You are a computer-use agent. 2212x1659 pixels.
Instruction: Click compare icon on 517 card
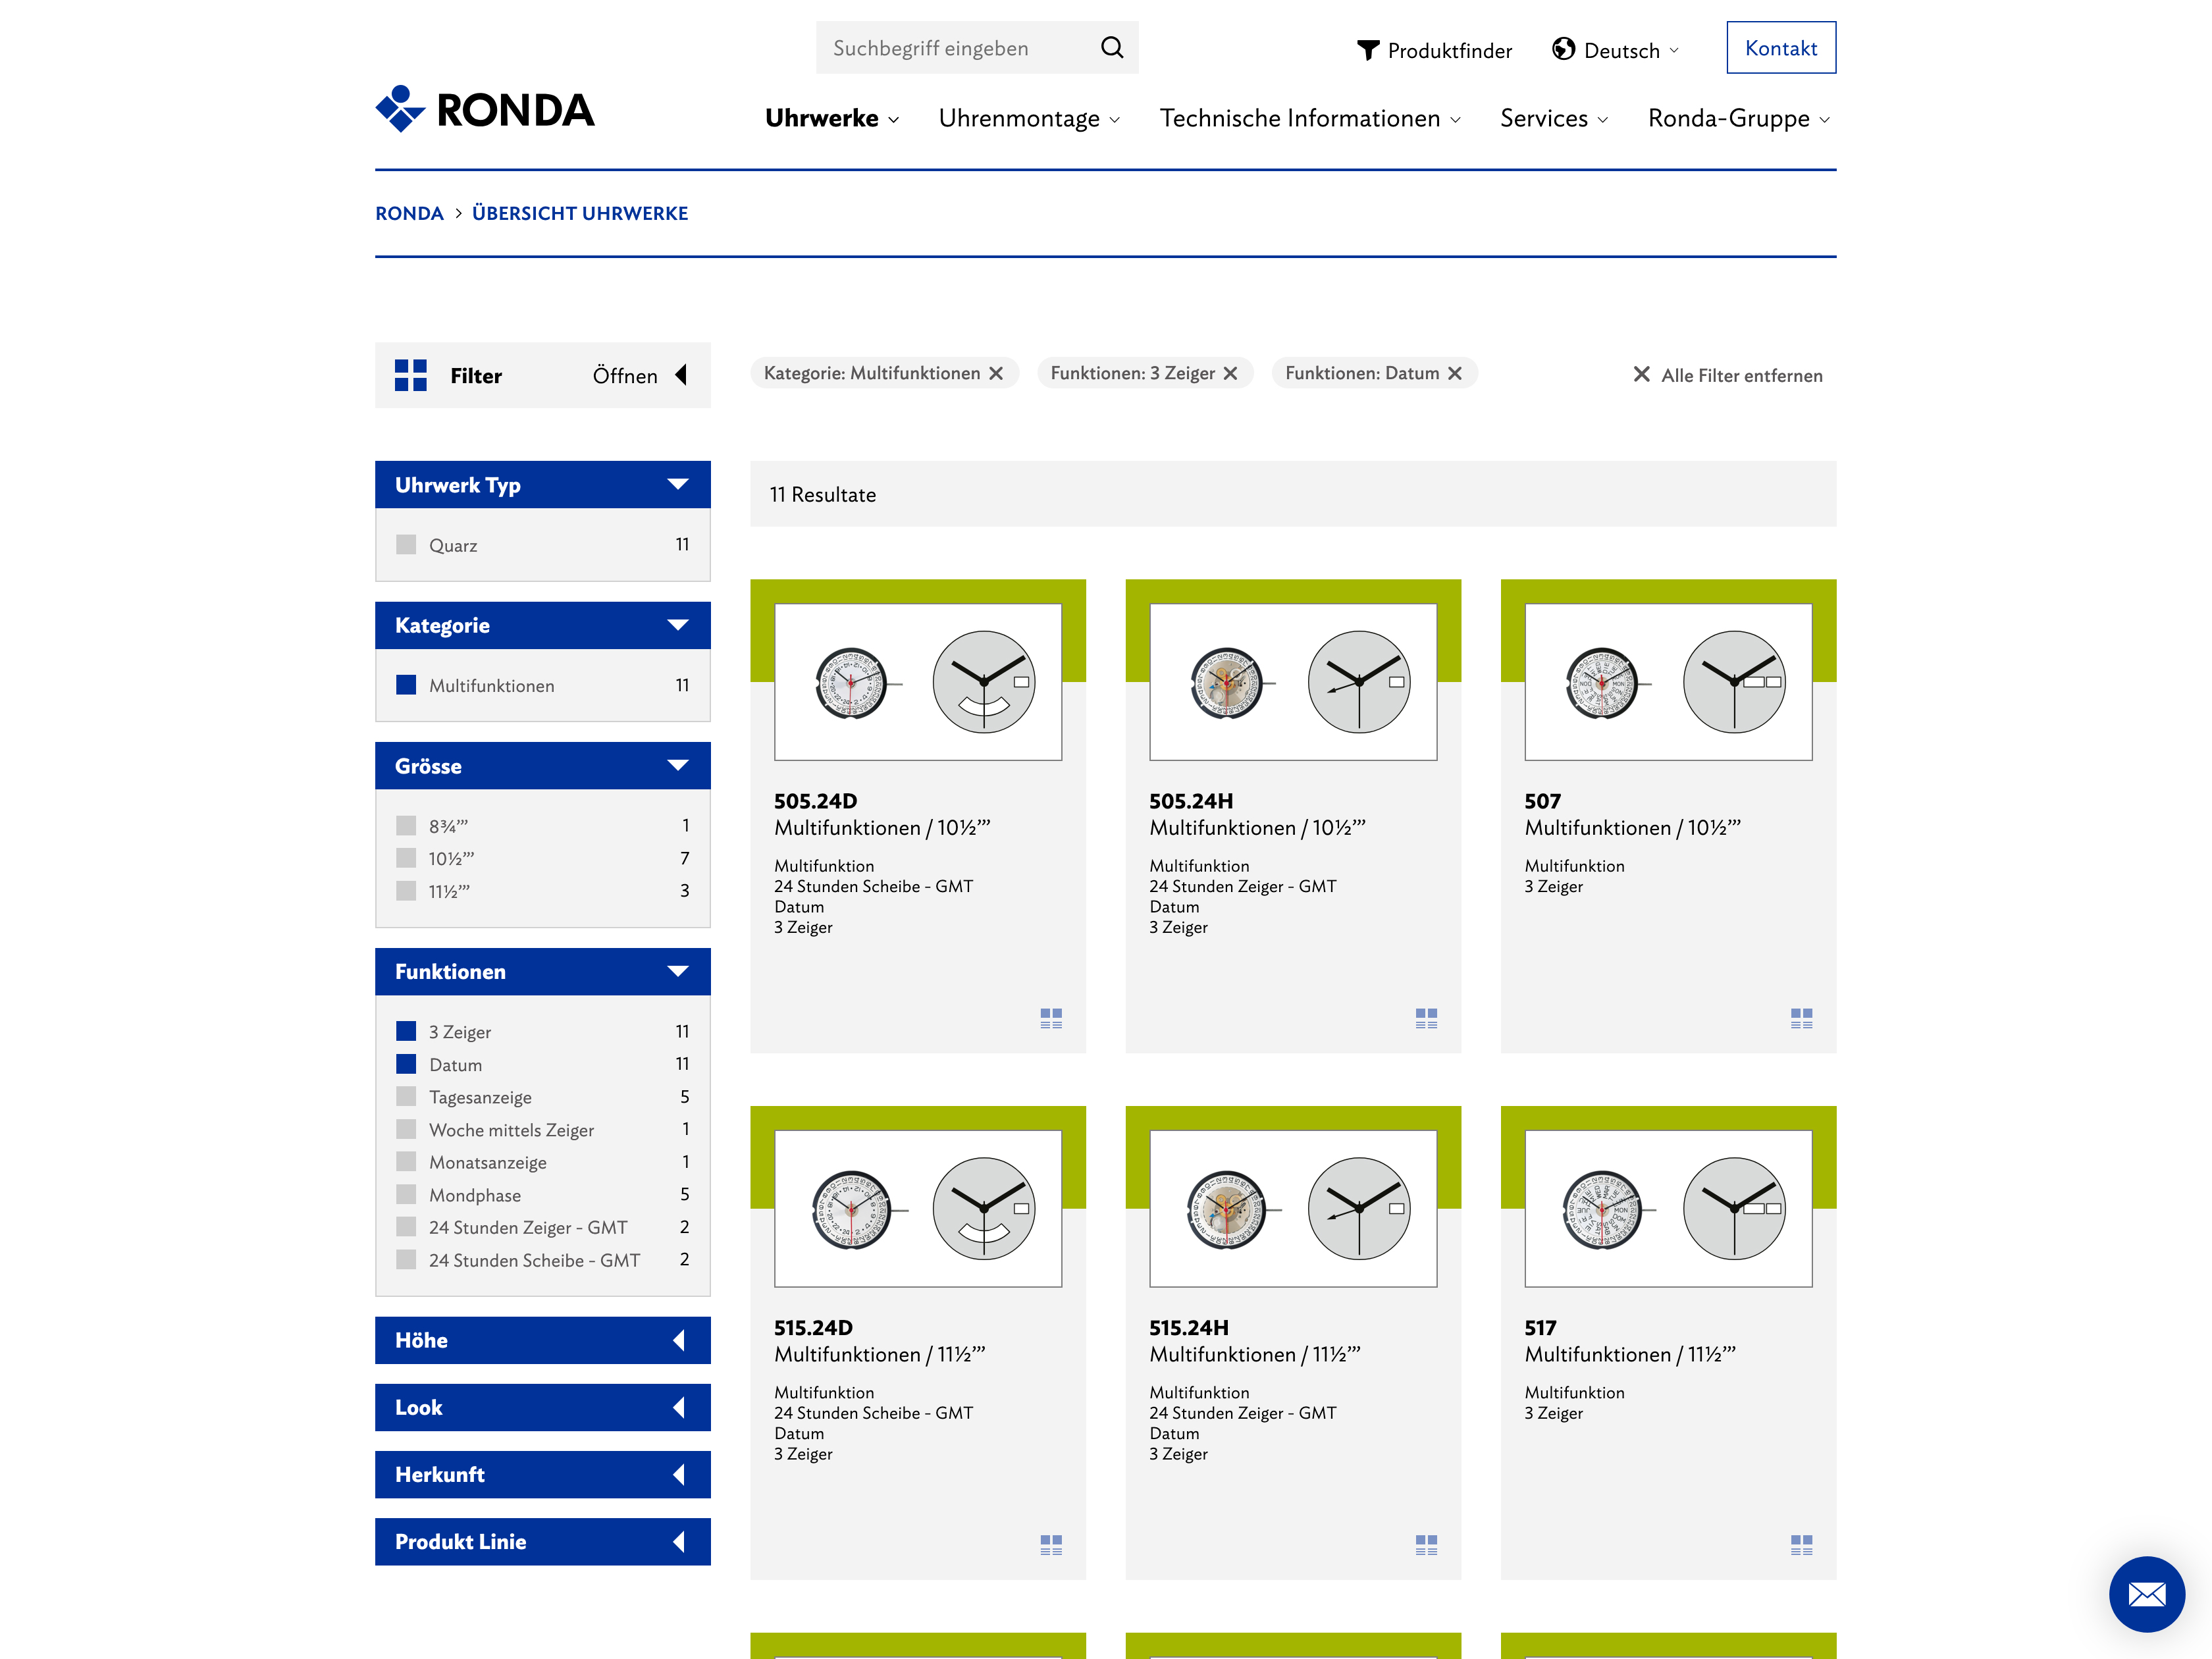(x=1801, y=1545)
